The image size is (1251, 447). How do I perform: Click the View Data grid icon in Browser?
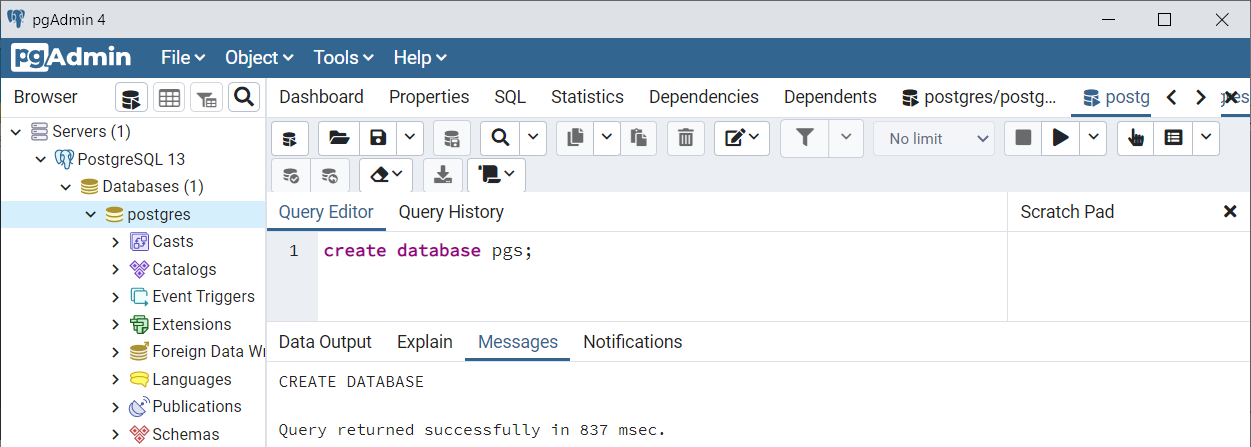(169, 97)
